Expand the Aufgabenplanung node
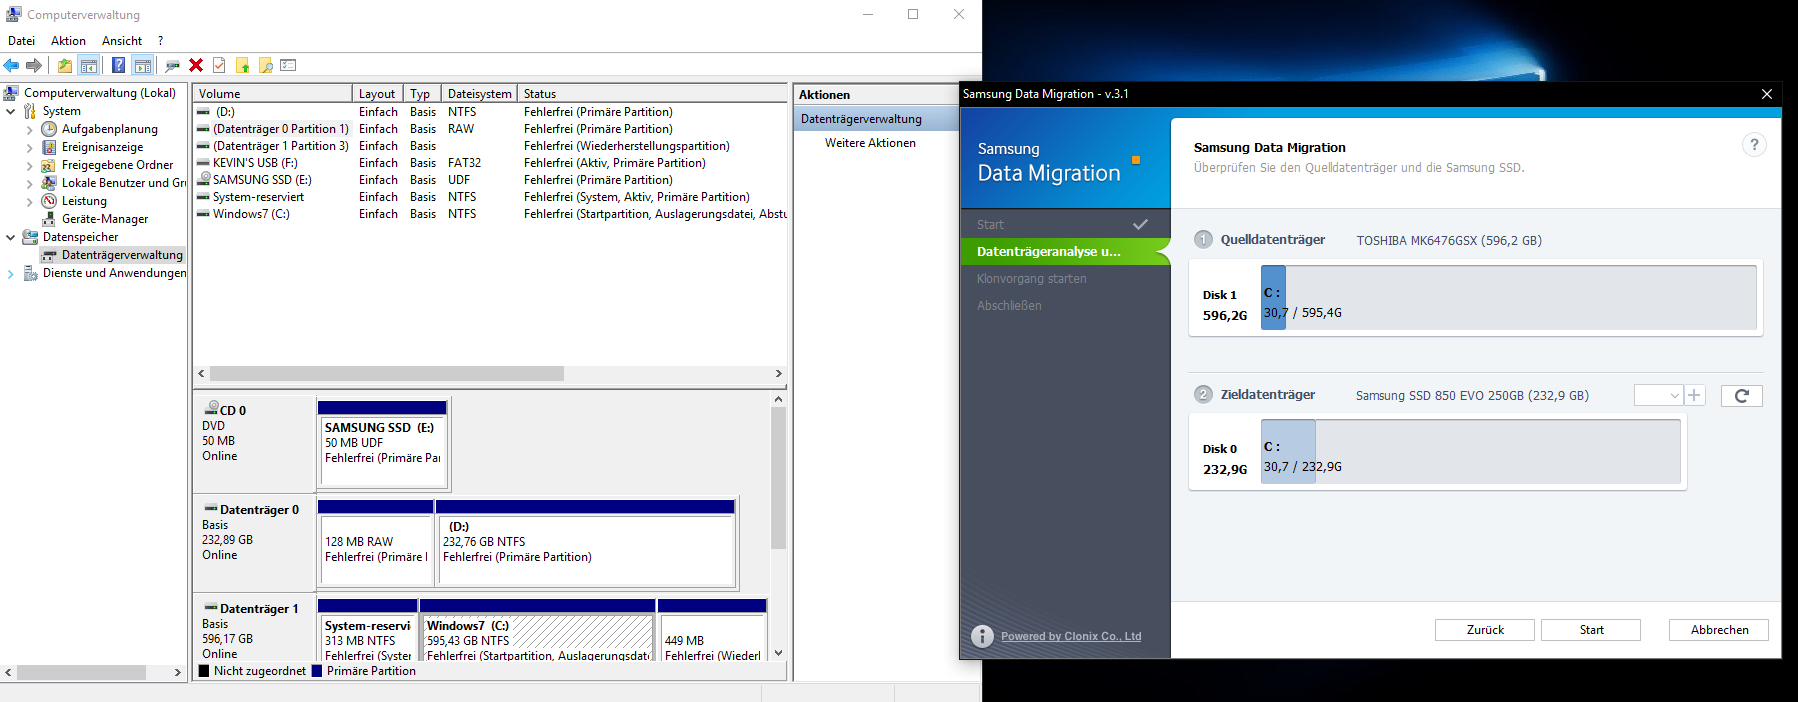1798x702 pixels. point(30,129)
